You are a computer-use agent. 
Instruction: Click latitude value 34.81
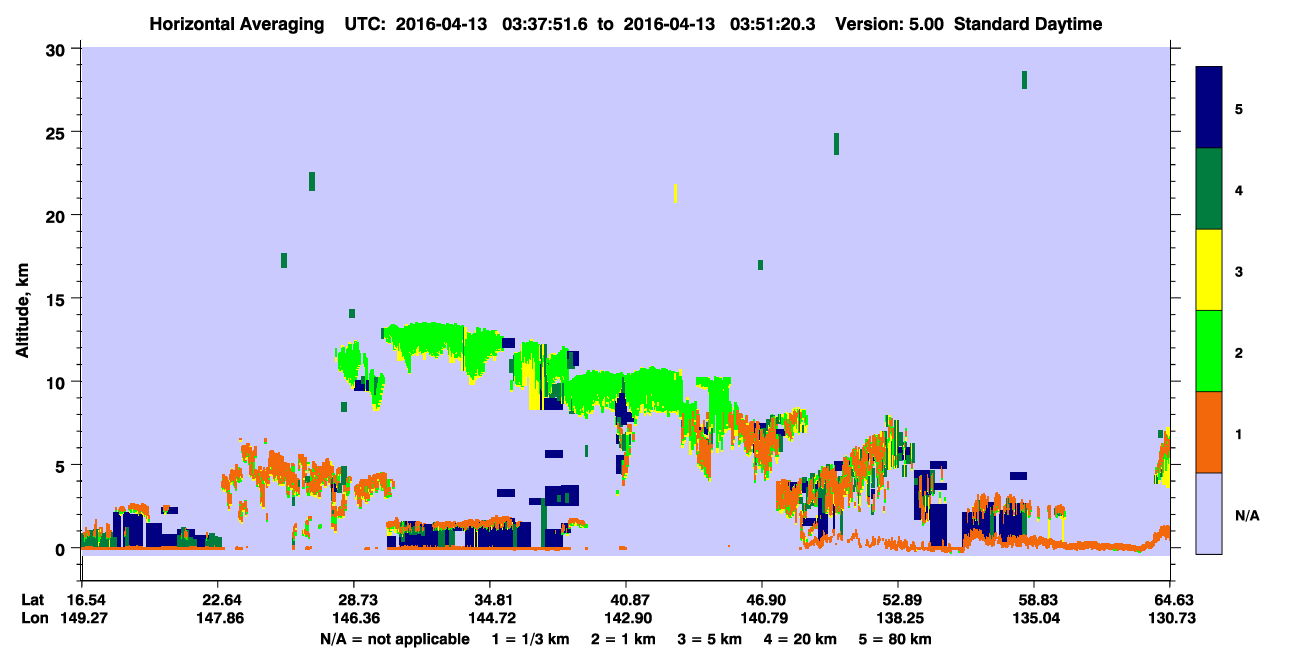489,600
